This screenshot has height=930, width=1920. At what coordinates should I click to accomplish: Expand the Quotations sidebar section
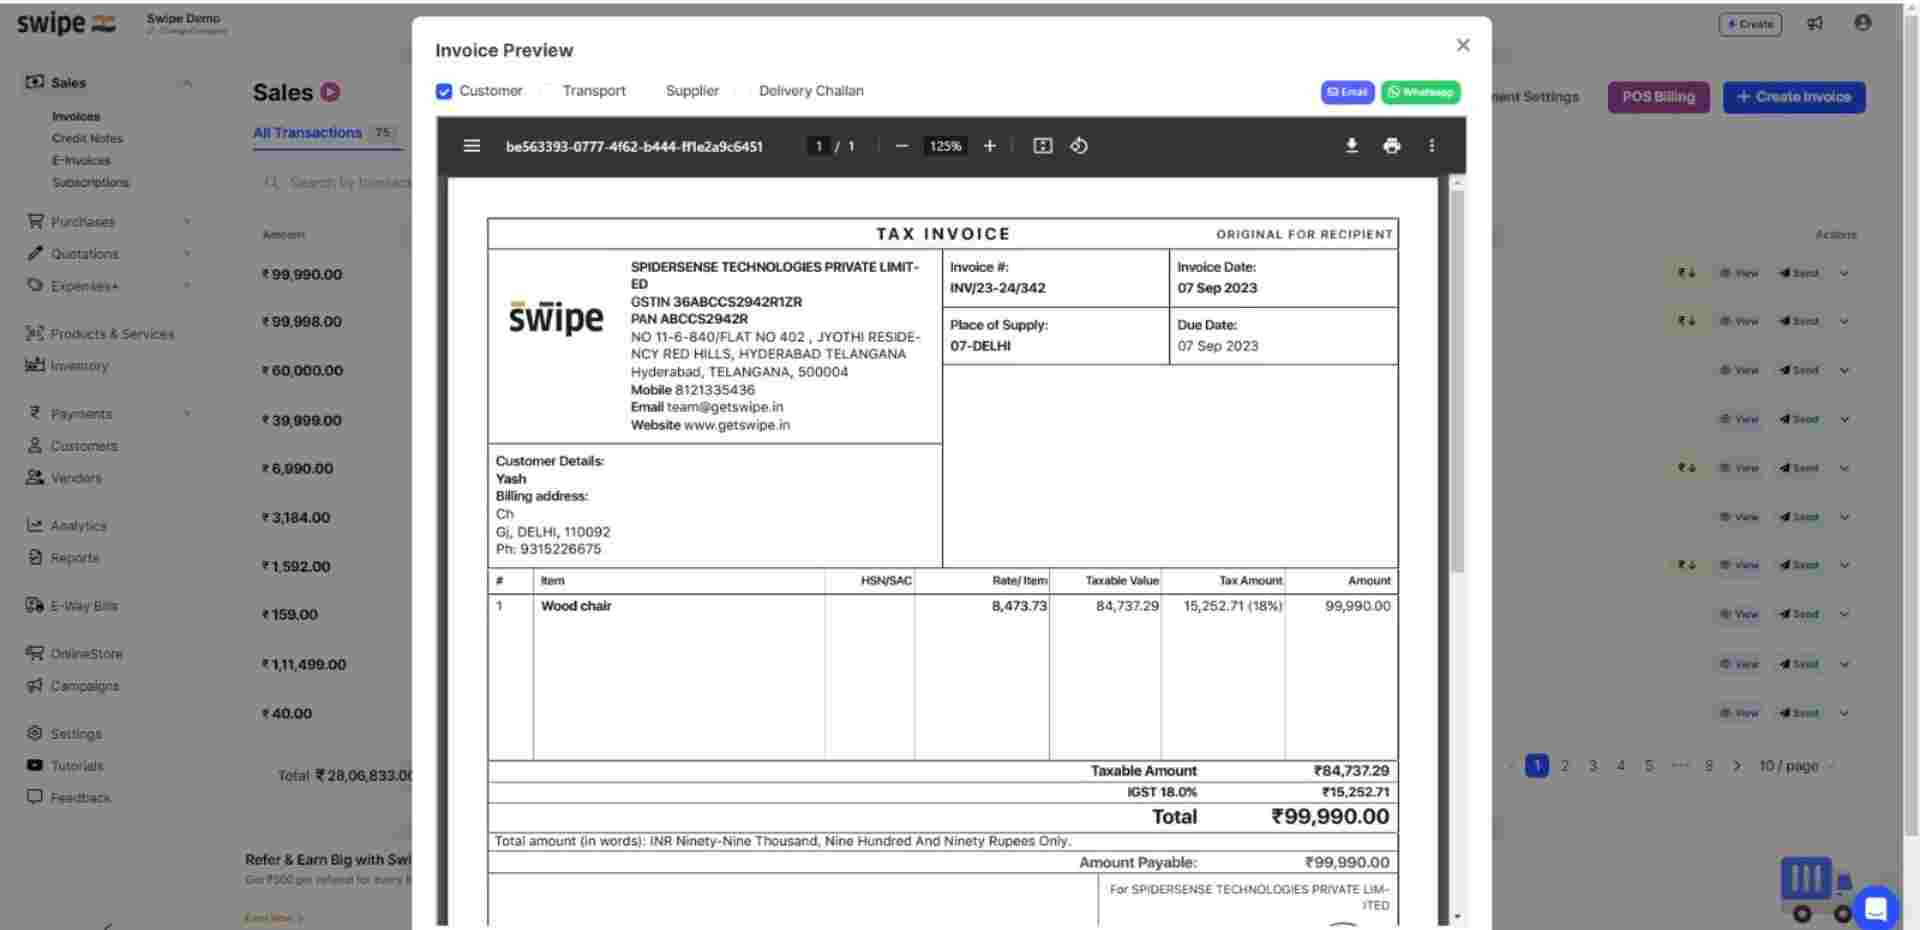coord(187,254)
